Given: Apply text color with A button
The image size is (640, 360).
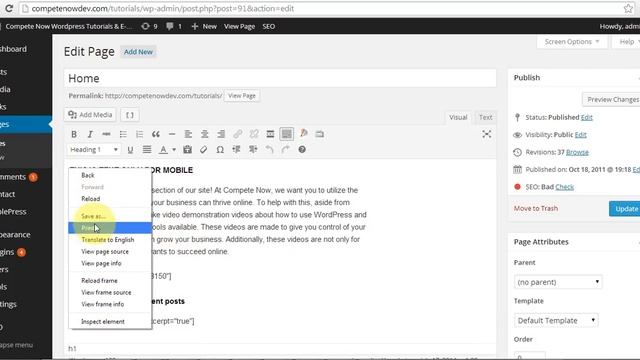Looking at the screenshot, I should 163,150.
